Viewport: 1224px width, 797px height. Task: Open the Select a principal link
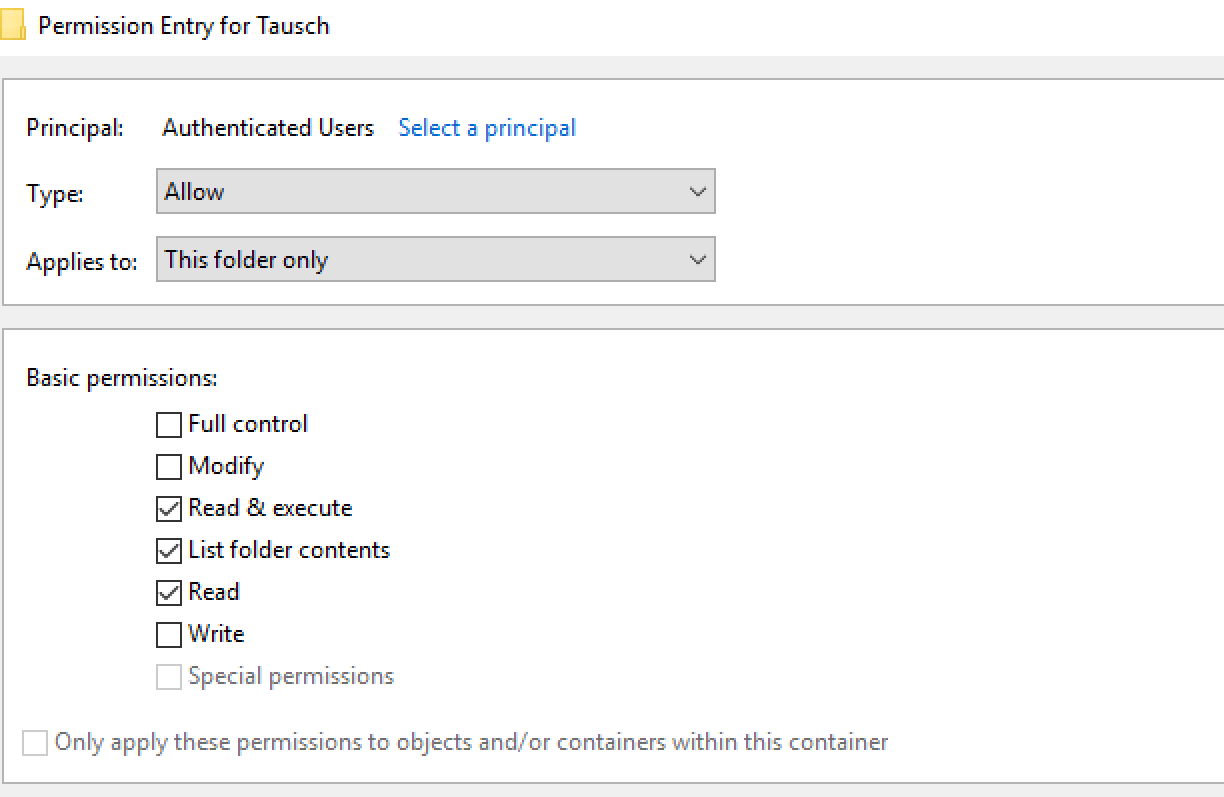(x=487, y=128)
